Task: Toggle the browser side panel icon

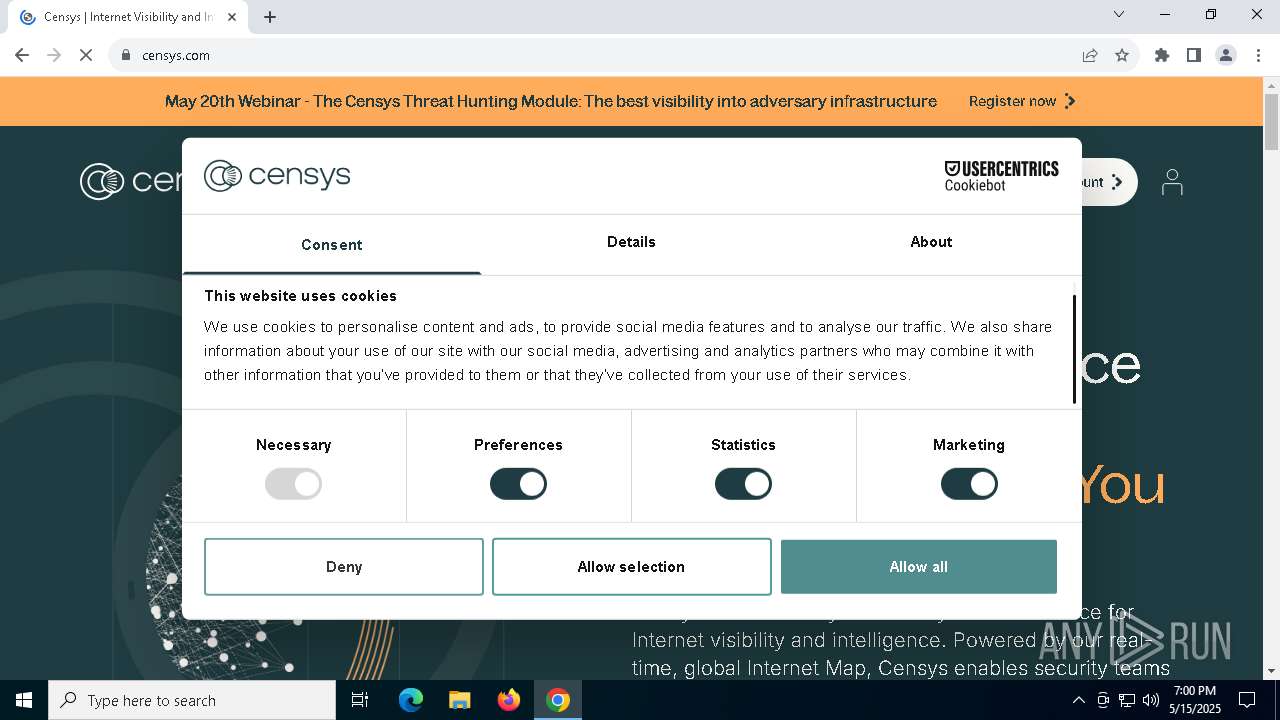Action: click(1194, 55)
